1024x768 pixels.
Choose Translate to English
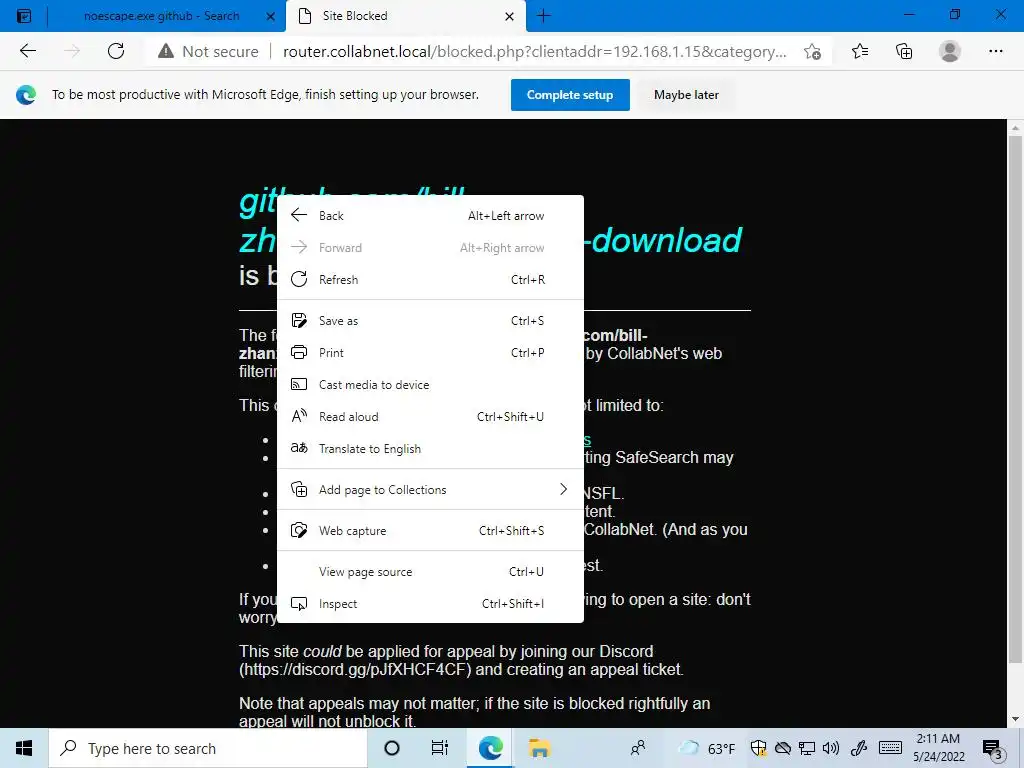pos(430,449)
